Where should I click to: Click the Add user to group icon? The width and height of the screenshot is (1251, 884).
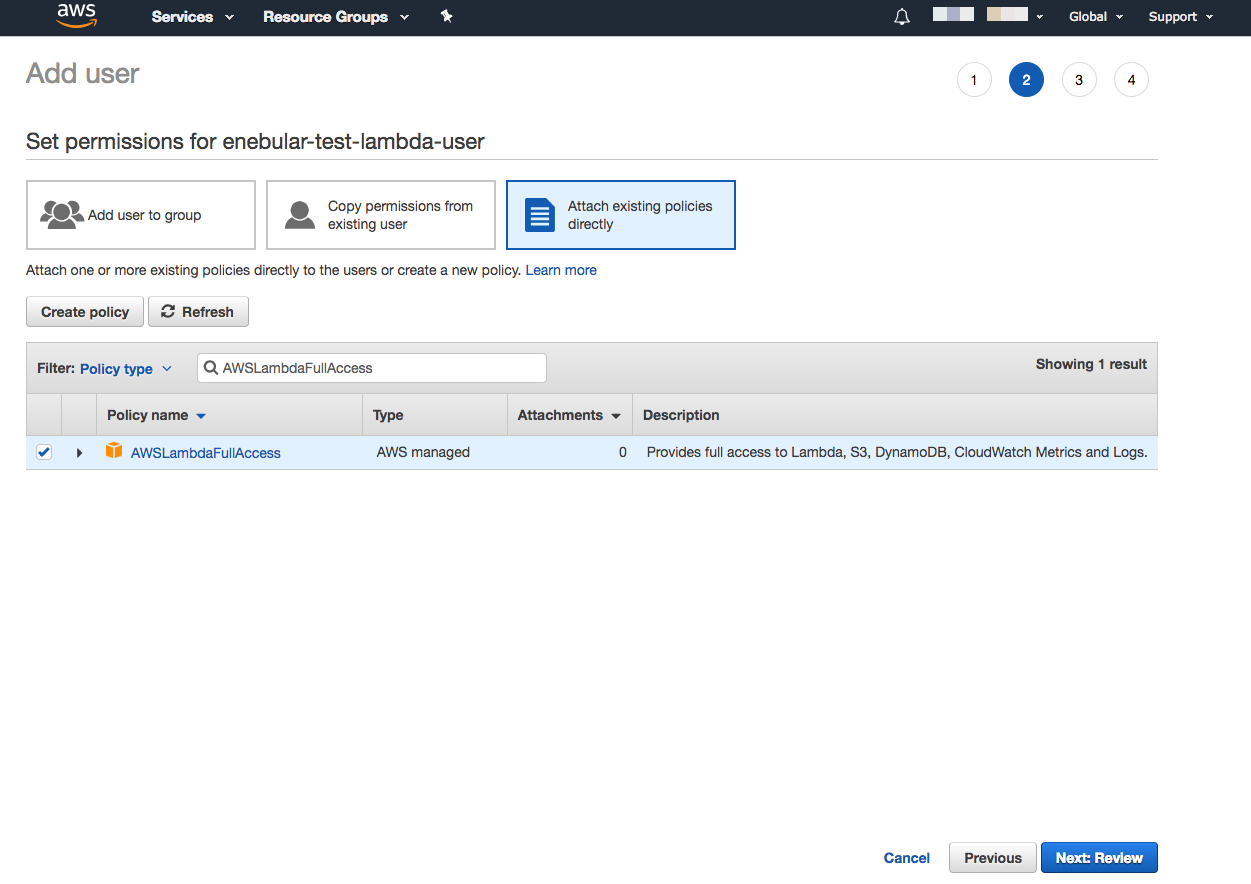(x=62, y=215)
